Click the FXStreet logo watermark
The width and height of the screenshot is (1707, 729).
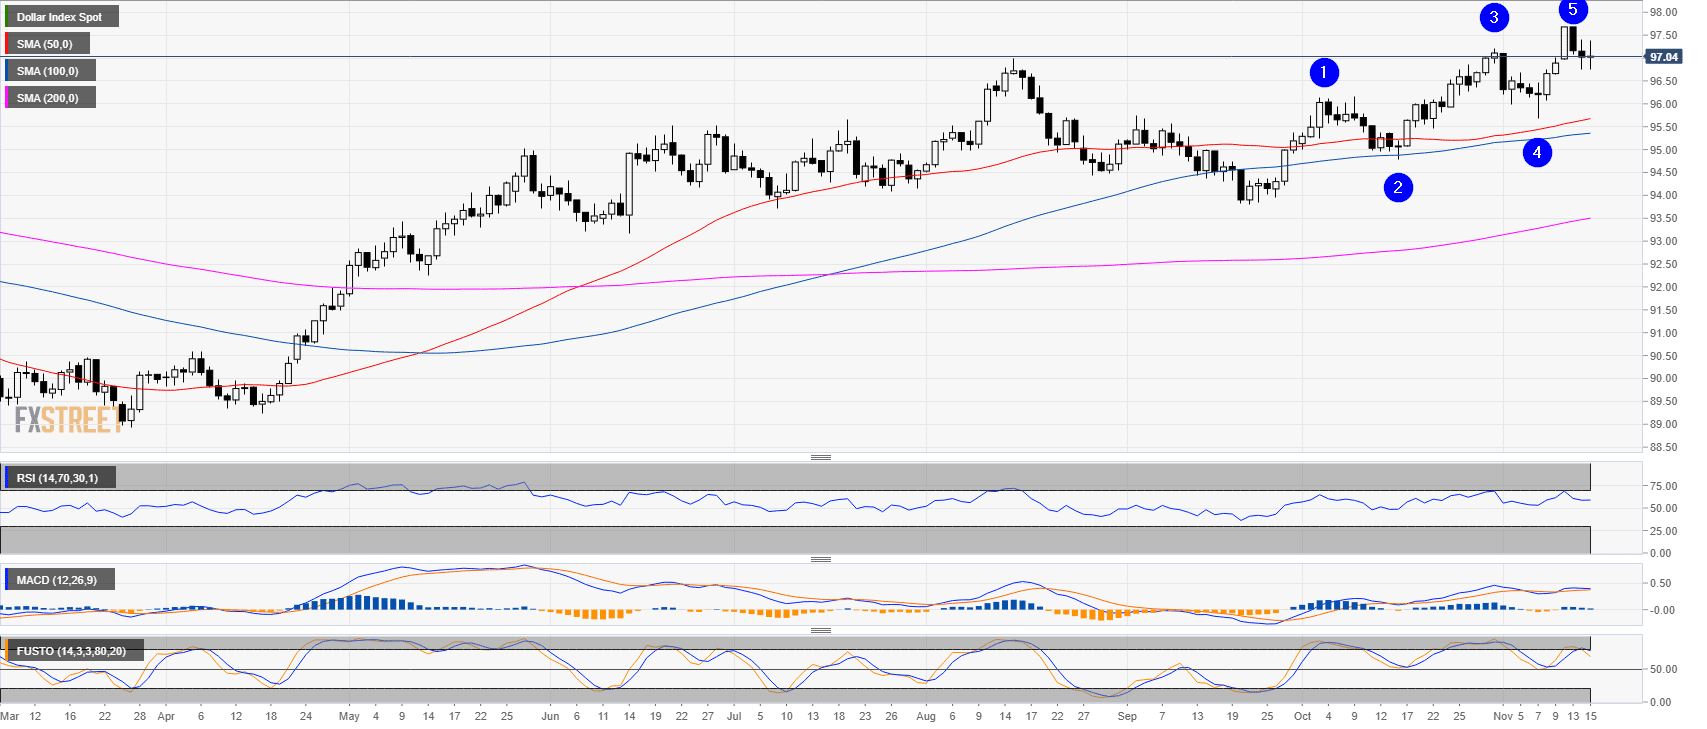tap(68, 420)
